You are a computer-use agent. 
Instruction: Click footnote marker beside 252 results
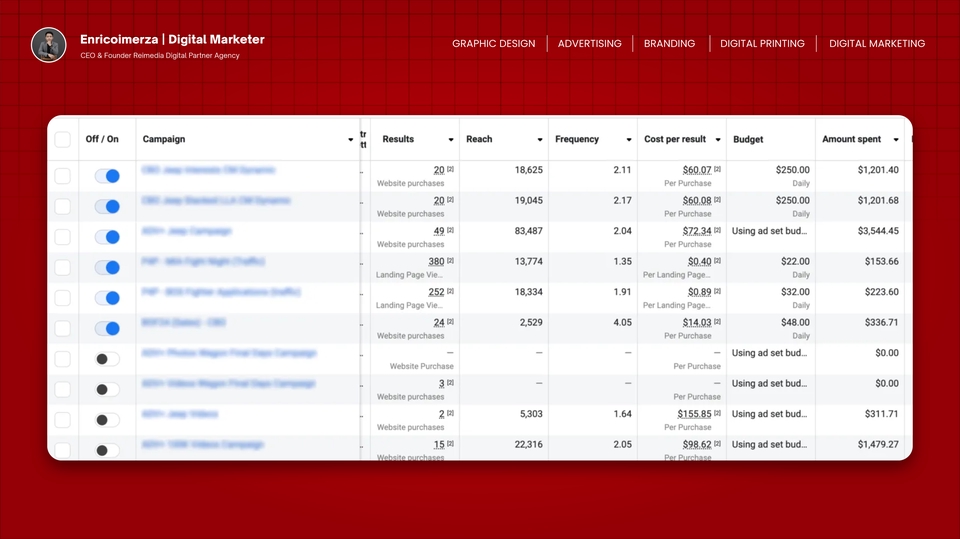(451, 292)
